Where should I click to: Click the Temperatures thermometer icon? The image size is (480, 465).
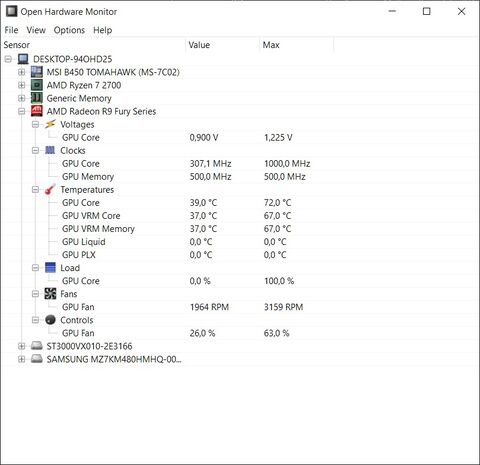[50, 189]
